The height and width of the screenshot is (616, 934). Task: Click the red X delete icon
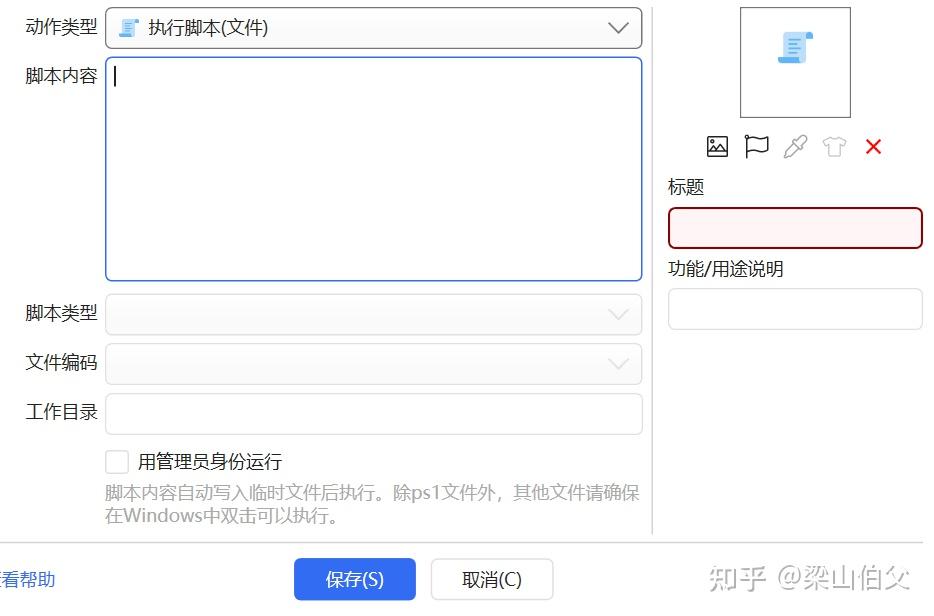pos(873,146)
